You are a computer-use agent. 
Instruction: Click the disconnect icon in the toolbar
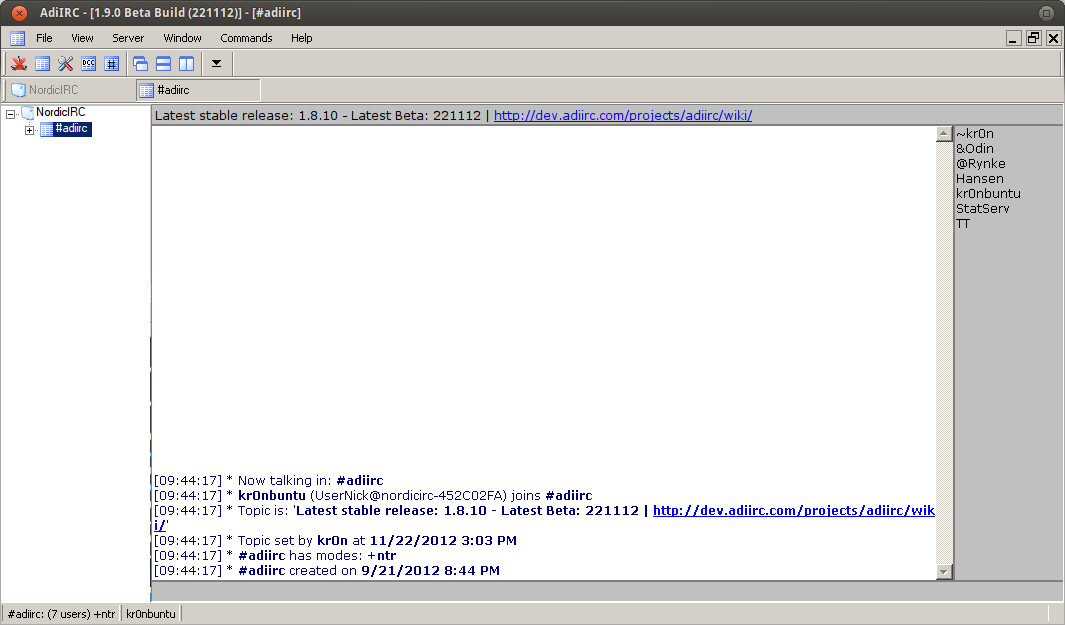pos(19,64)
